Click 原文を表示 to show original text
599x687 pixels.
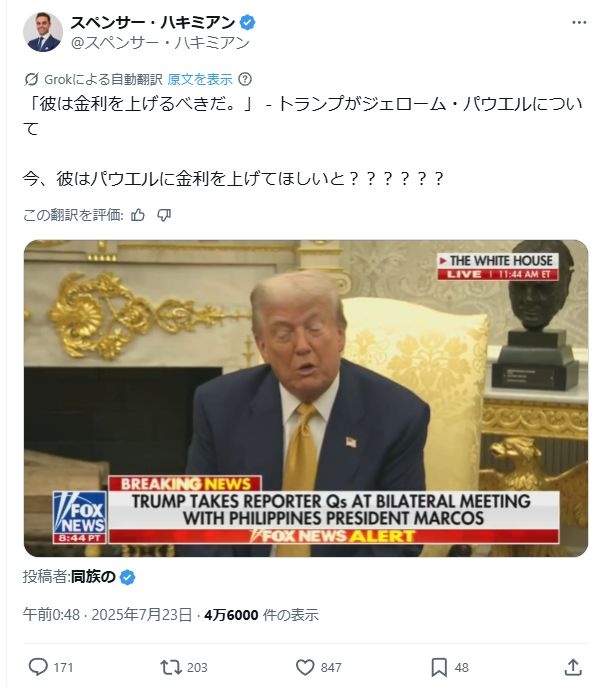(200, 79)
